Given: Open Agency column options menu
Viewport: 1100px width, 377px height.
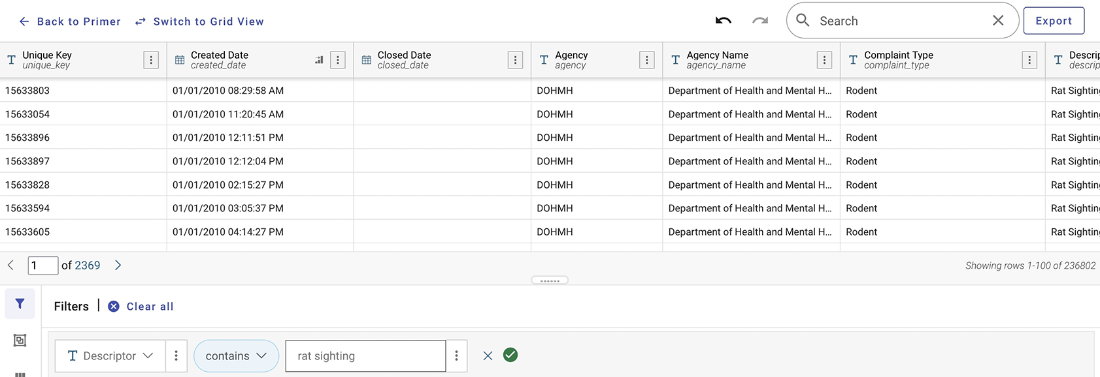Looking at the screenshot, I should [x=647, y=60].
